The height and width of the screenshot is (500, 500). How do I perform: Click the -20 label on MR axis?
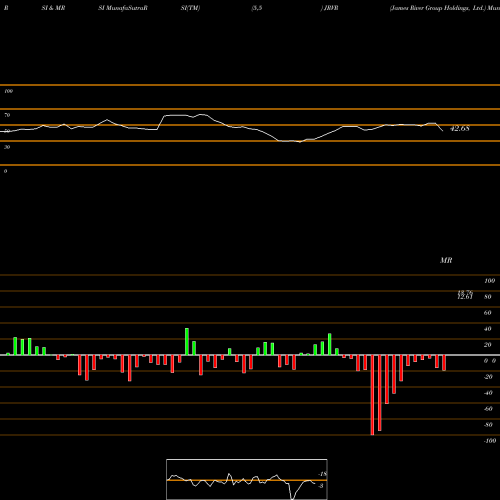(x=488, y=377)
